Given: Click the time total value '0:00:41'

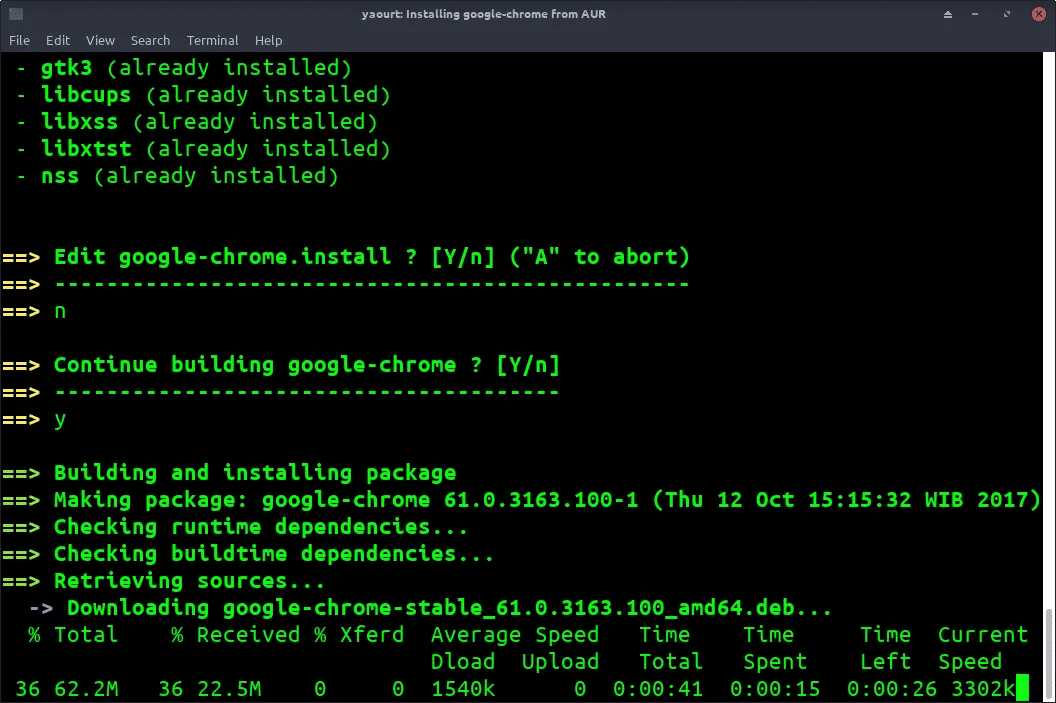Looking at the screenshot, I should pyautogui.click(x=658, y=689).
